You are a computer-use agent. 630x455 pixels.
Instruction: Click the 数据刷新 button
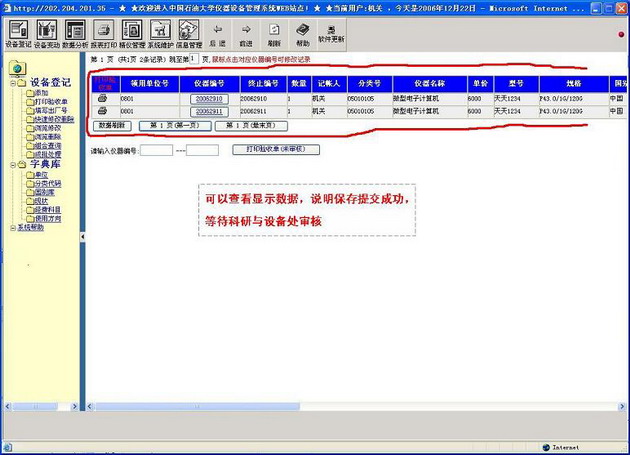[112, 126]
